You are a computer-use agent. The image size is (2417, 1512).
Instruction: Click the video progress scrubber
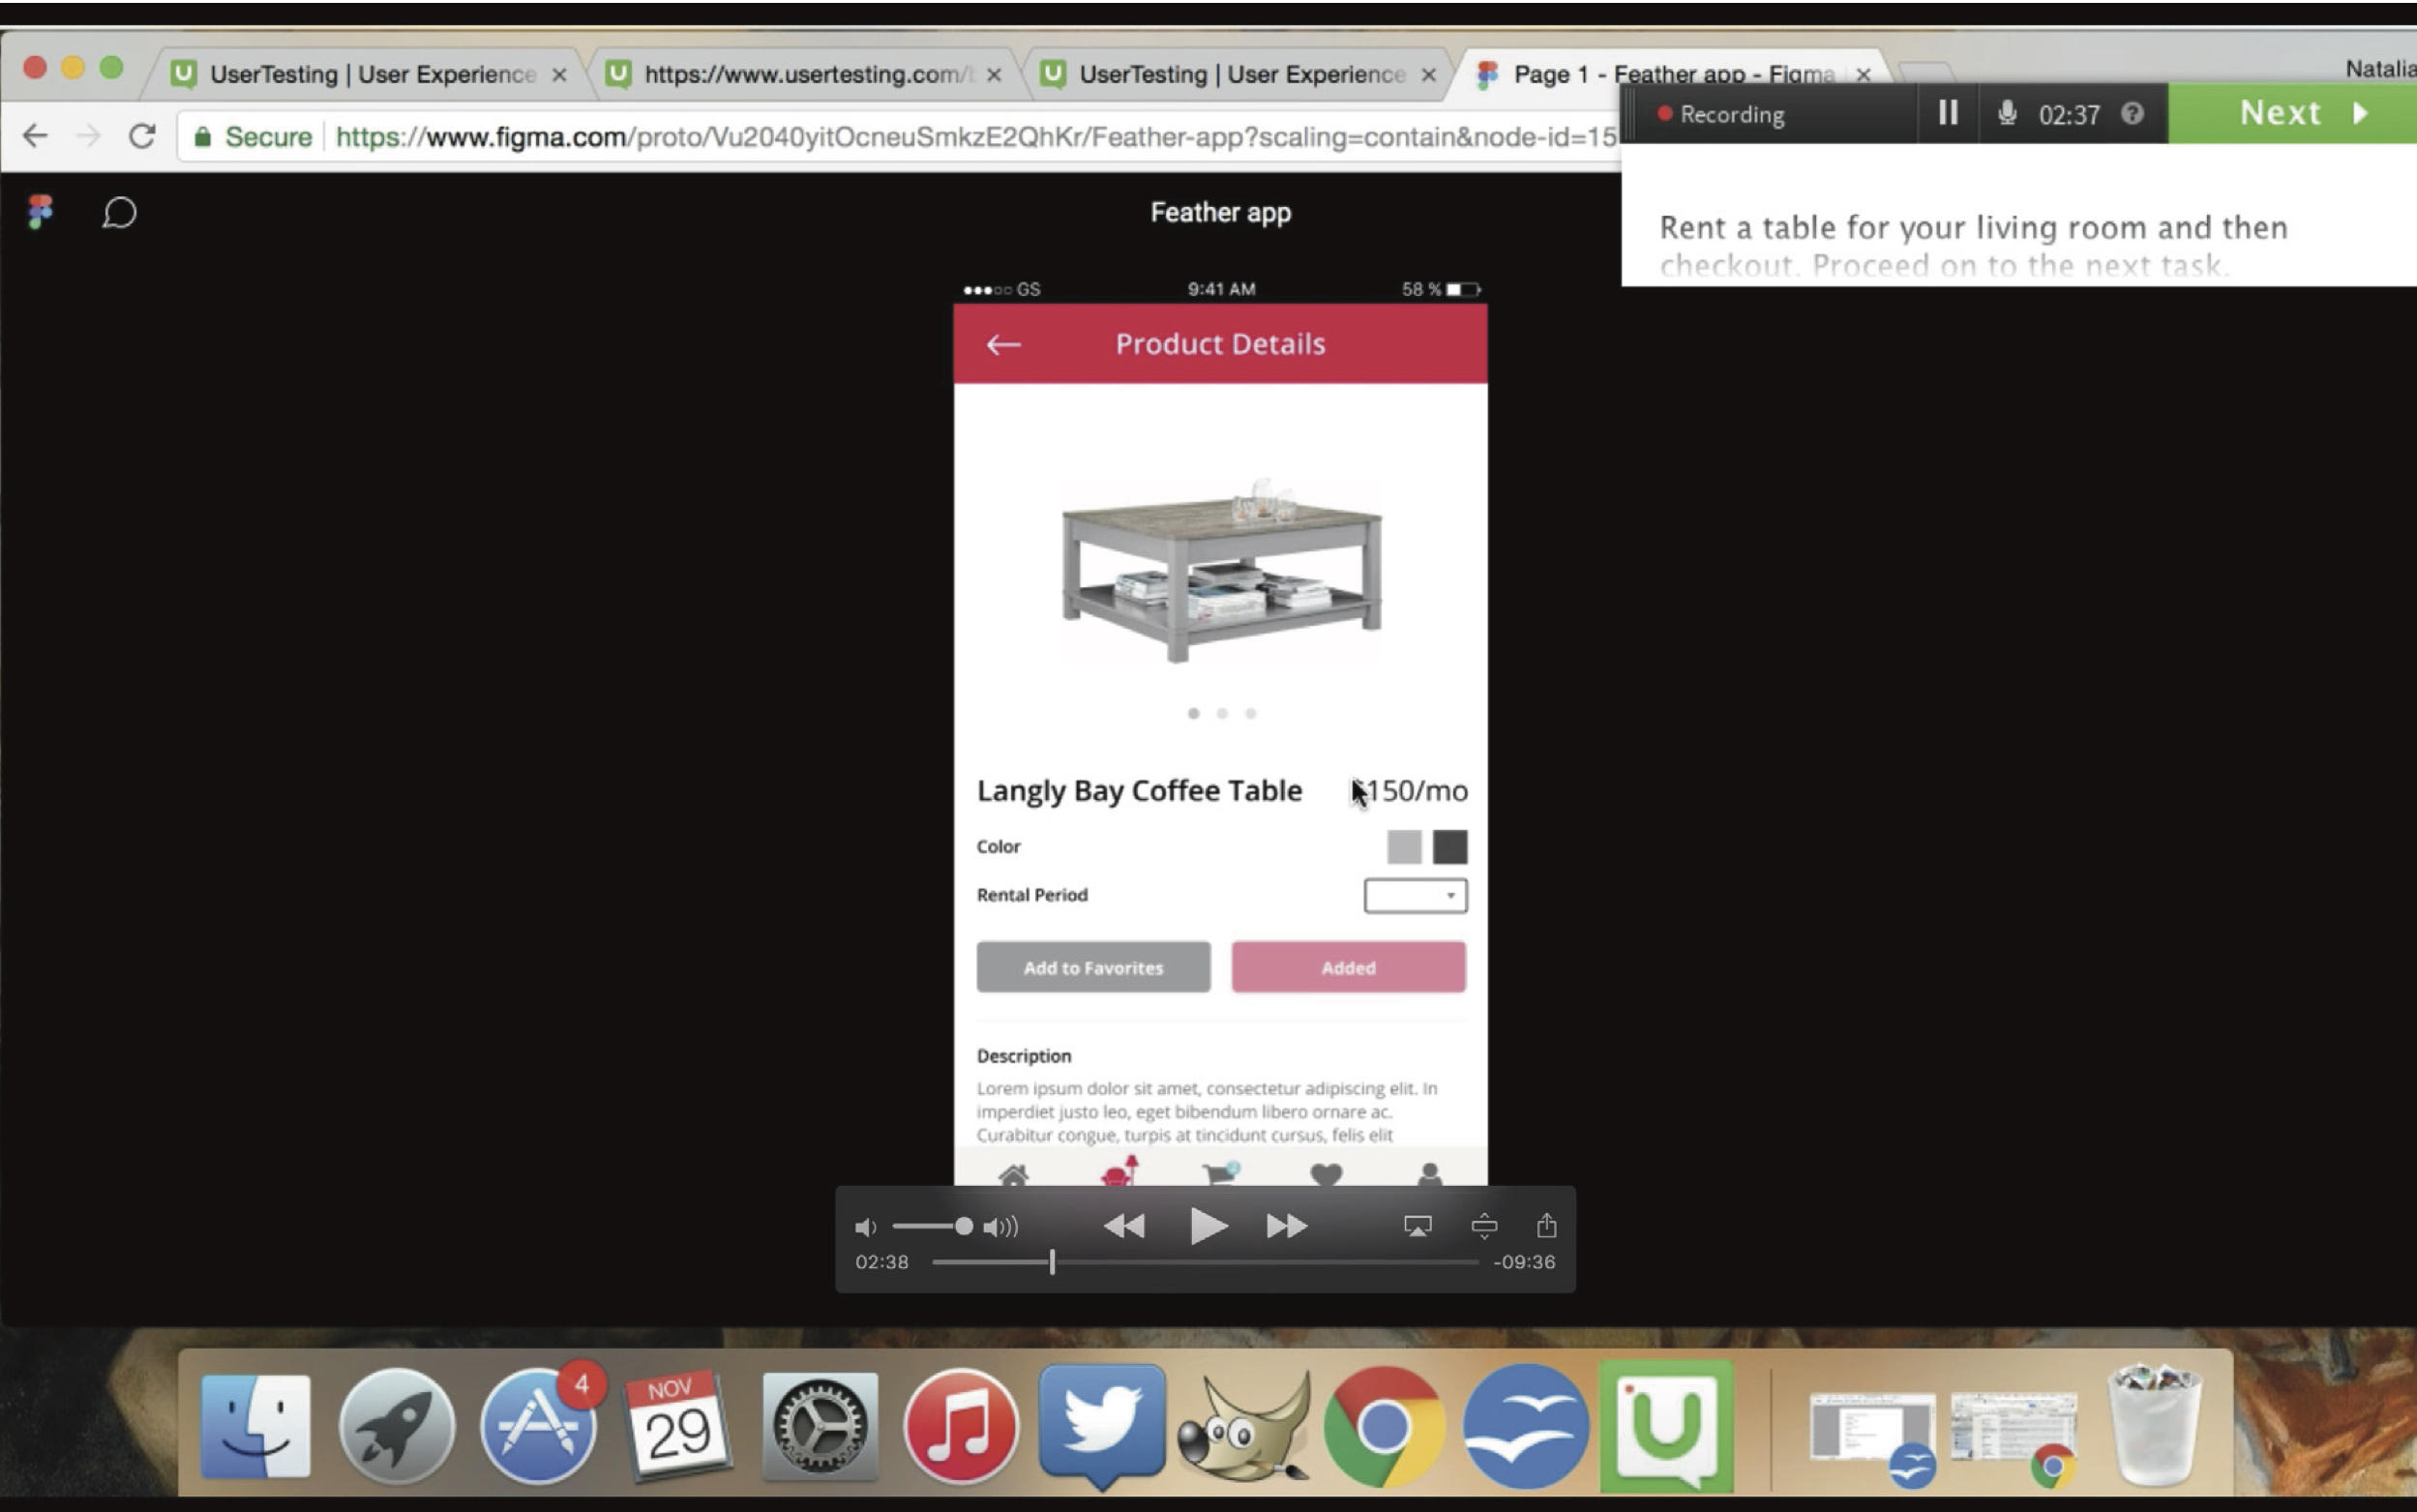1052,1262
